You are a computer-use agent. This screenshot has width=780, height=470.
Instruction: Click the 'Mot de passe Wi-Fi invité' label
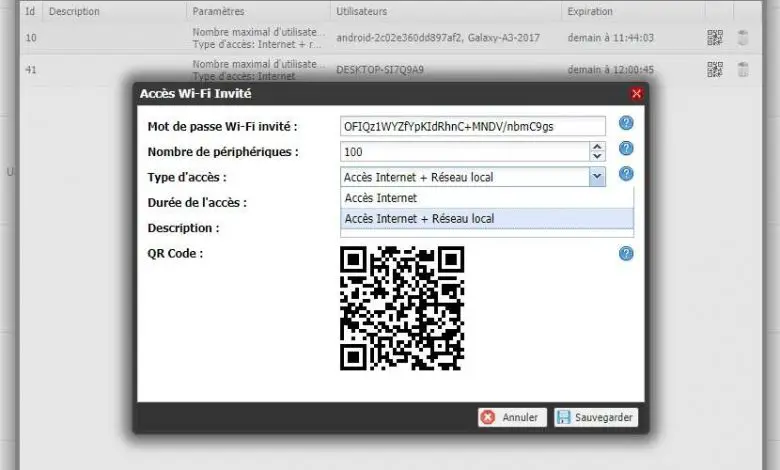222,126
